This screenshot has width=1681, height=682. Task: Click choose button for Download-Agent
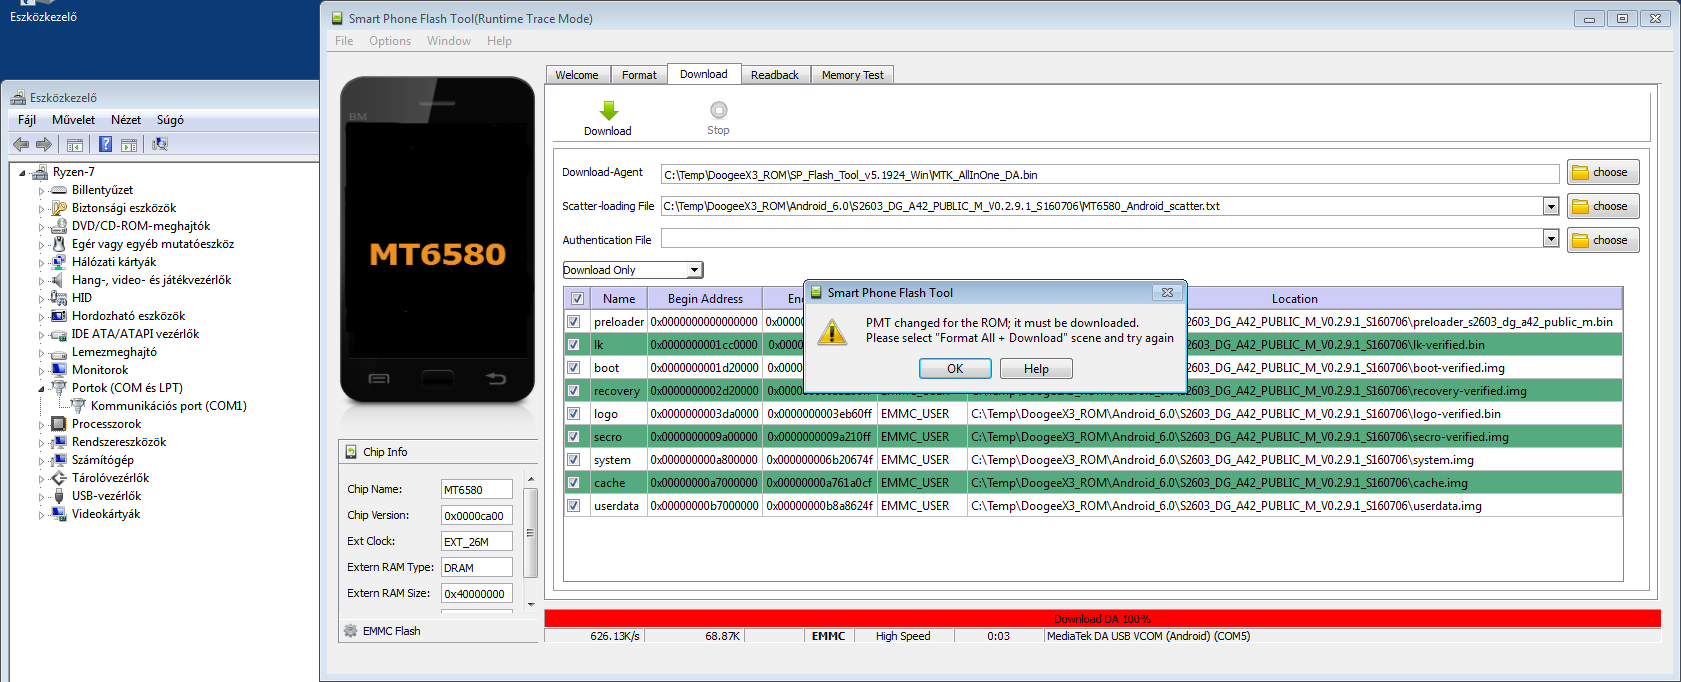(1603, 172)
